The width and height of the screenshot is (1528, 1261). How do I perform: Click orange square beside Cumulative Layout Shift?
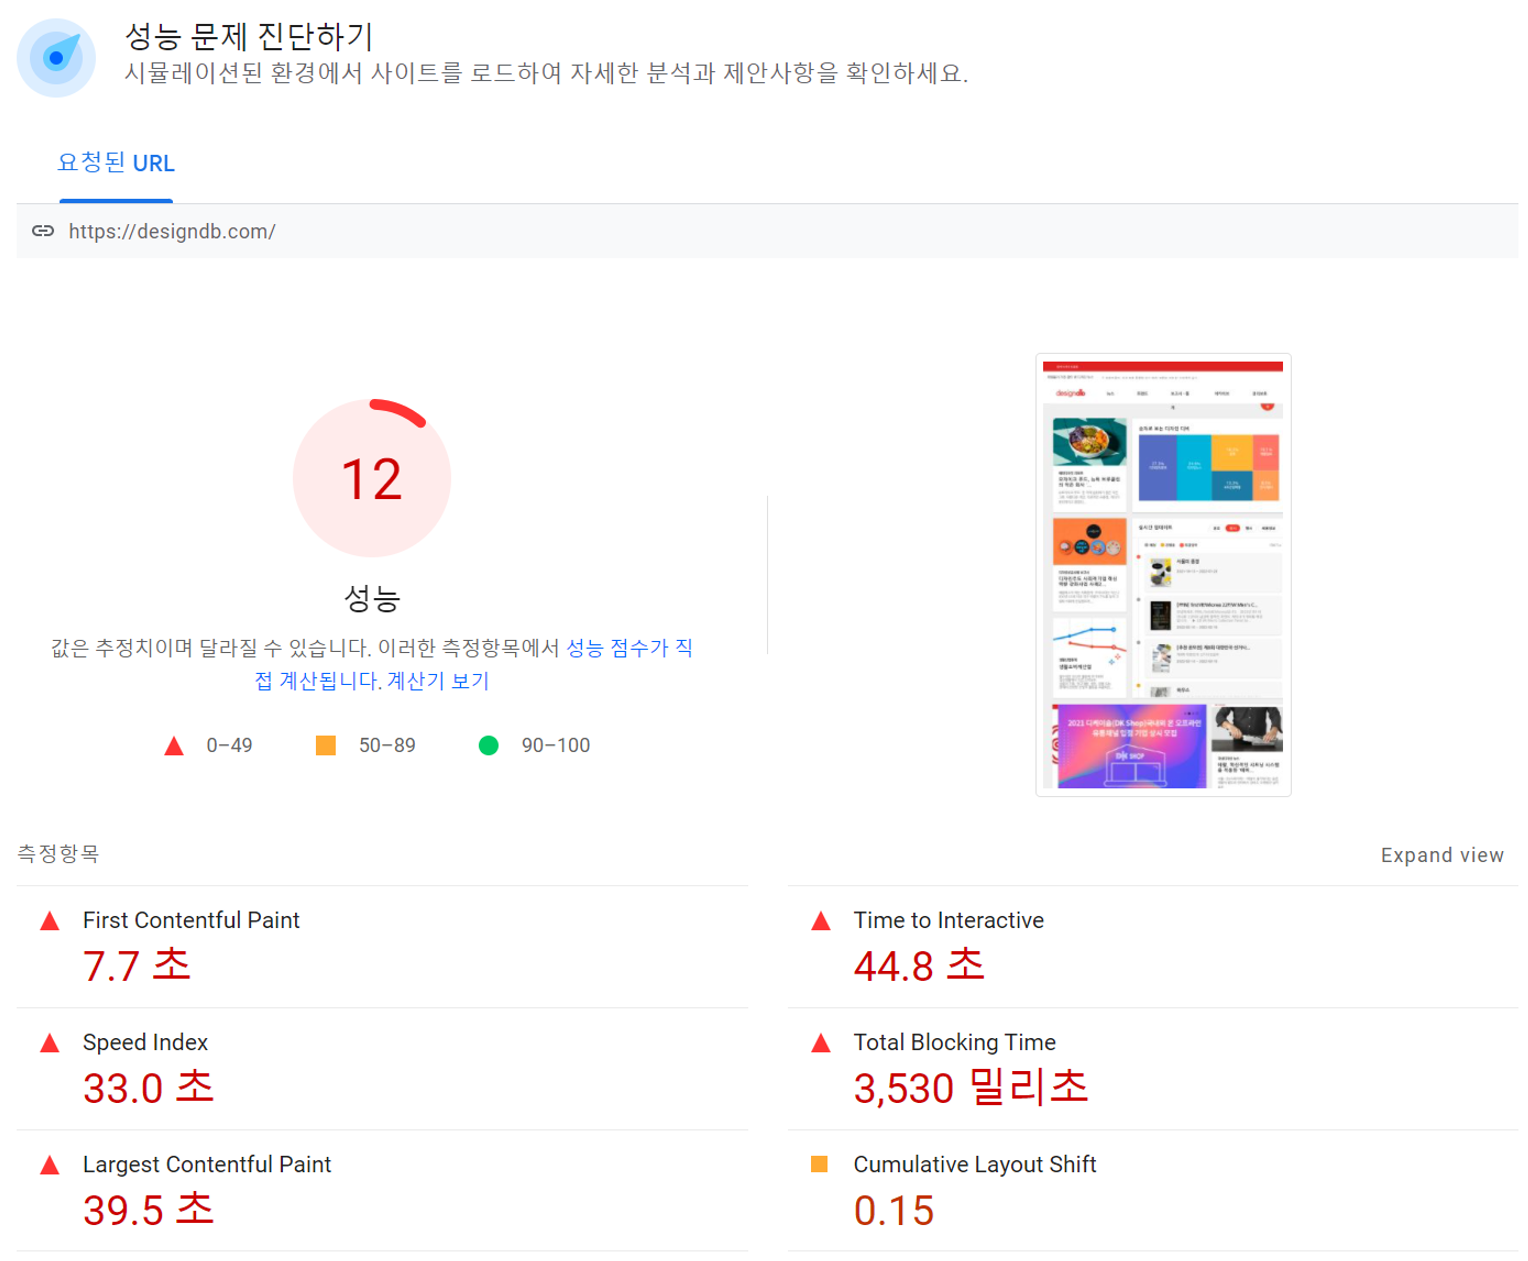point(819,1164)
